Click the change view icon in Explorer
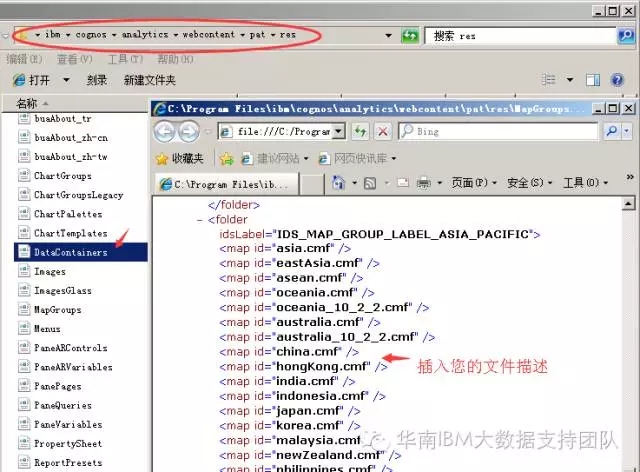Image resolution: width=640 pixels, height=472 pixels. (x=548, y=80)
